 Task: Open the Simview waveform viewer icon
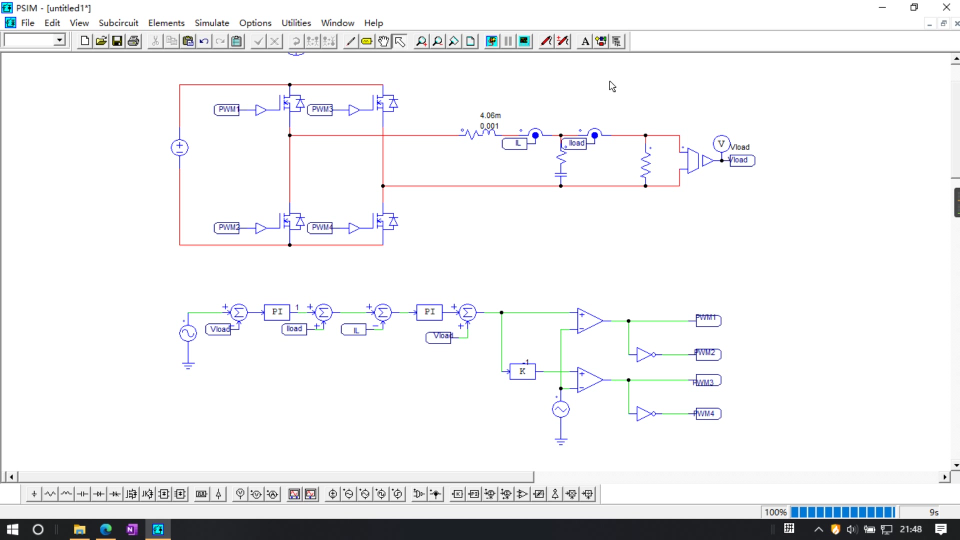pyautogui.click(x=524, y=41)
